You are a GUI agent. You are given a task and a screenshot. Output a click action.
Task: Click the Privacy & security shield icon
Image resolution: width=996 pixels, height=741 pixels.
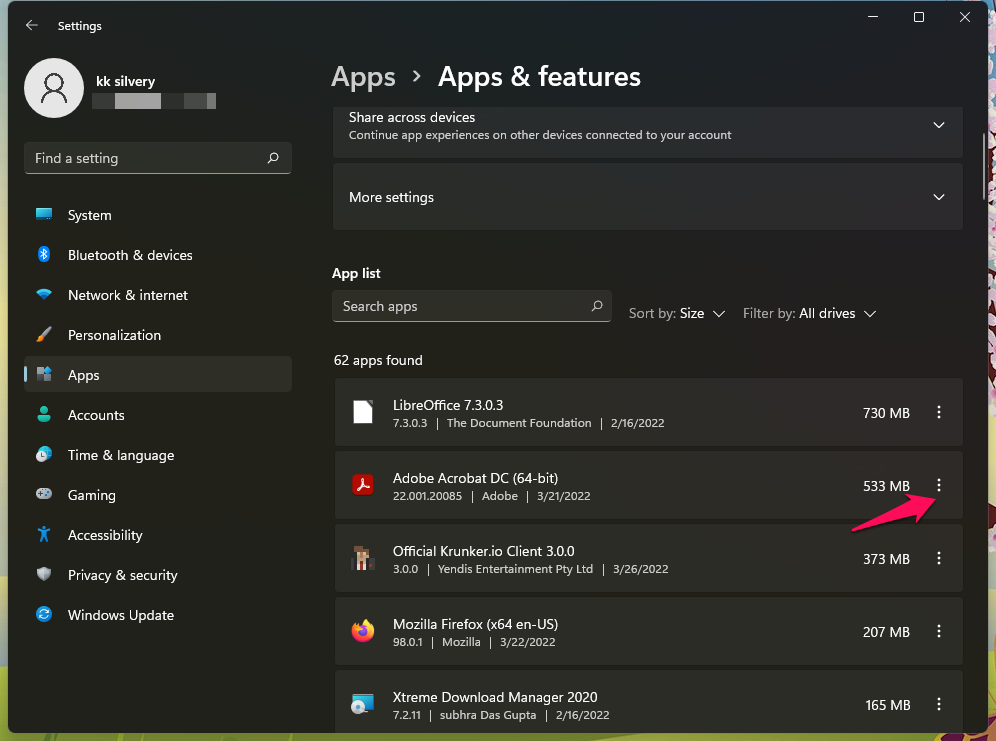pos(44,575)
